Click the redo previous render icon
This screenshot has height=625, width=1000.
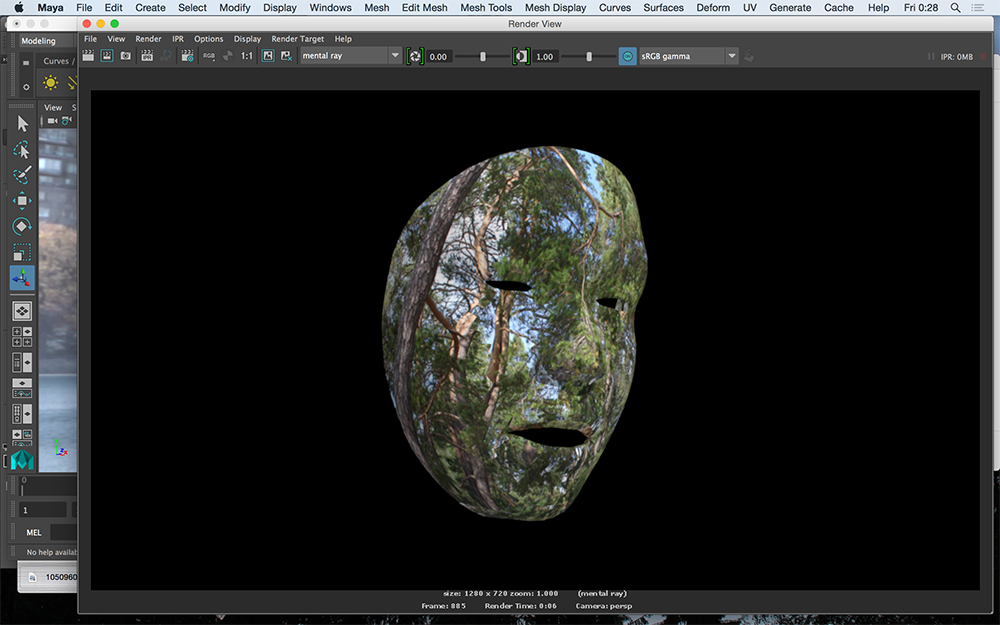tap(88, 56)
